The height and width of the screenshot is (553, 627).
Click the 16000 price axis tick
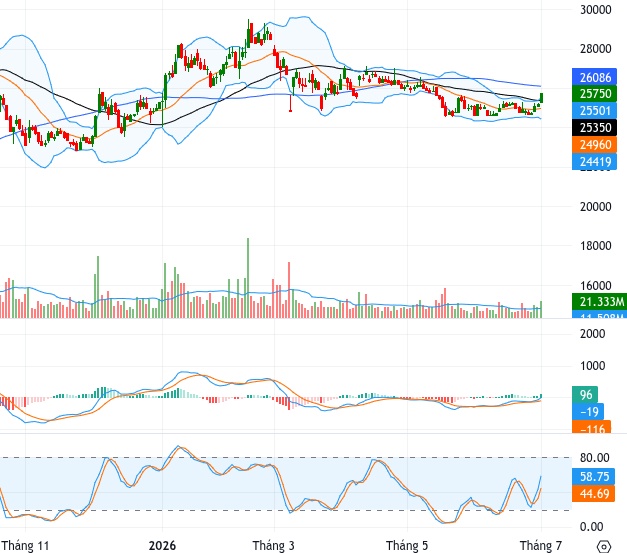(595, 285)
